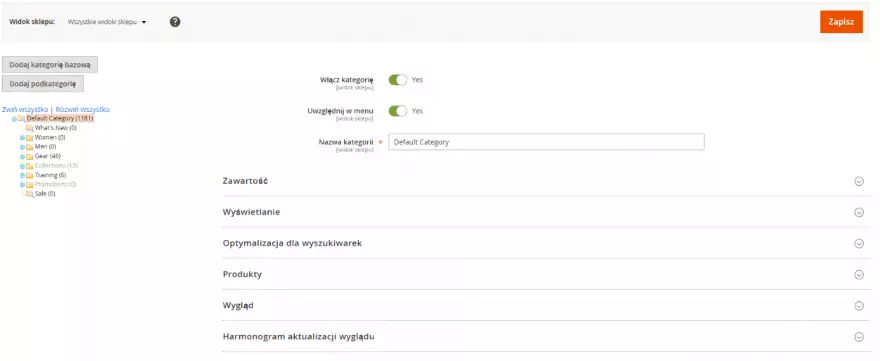Click the What's New folder icon

point(30,128)
